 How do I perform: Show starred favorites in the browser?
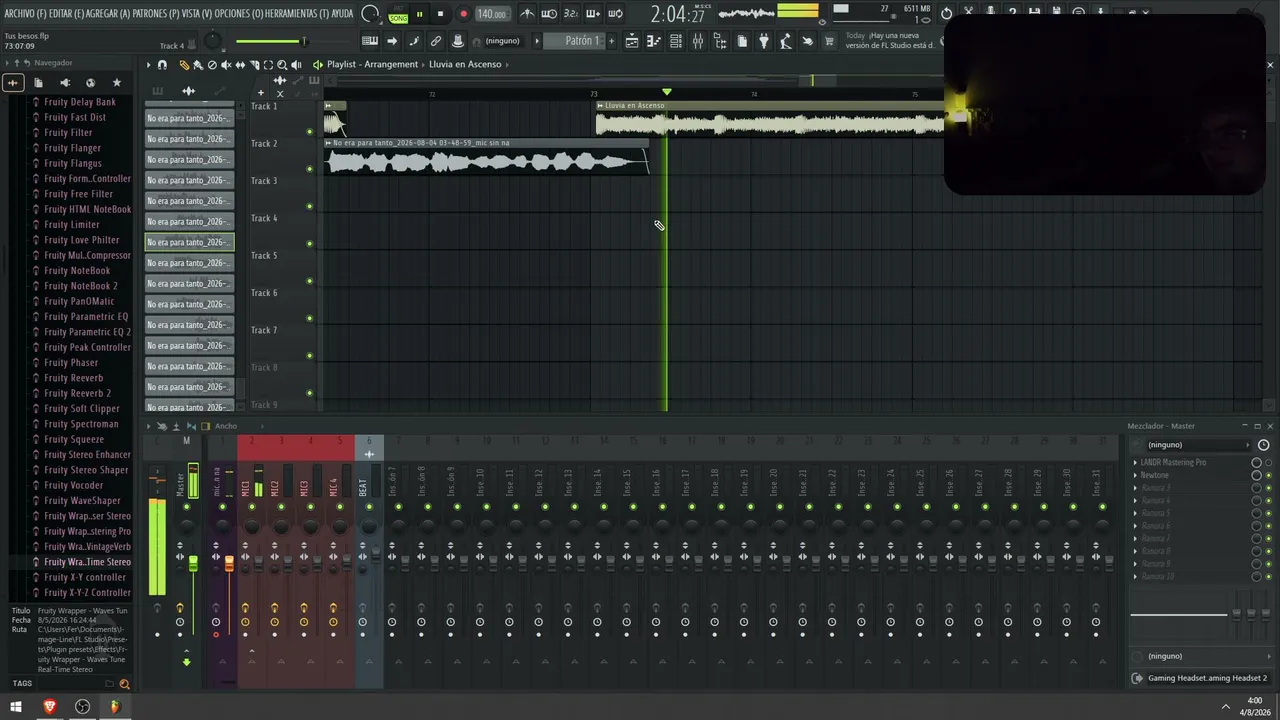point(116,82)
